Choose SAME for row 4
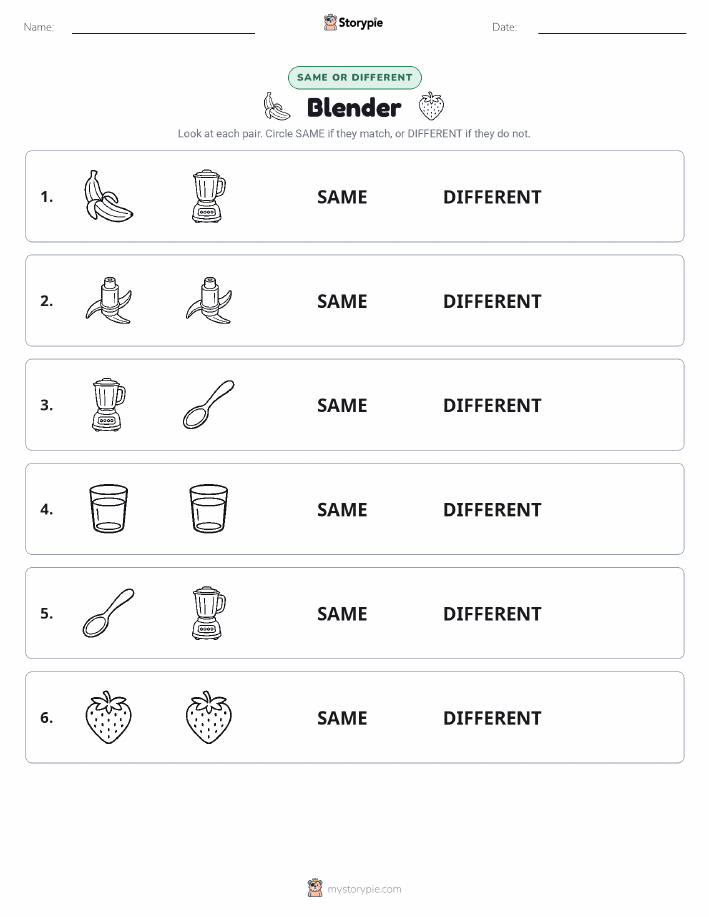 [x=342, y=509]
